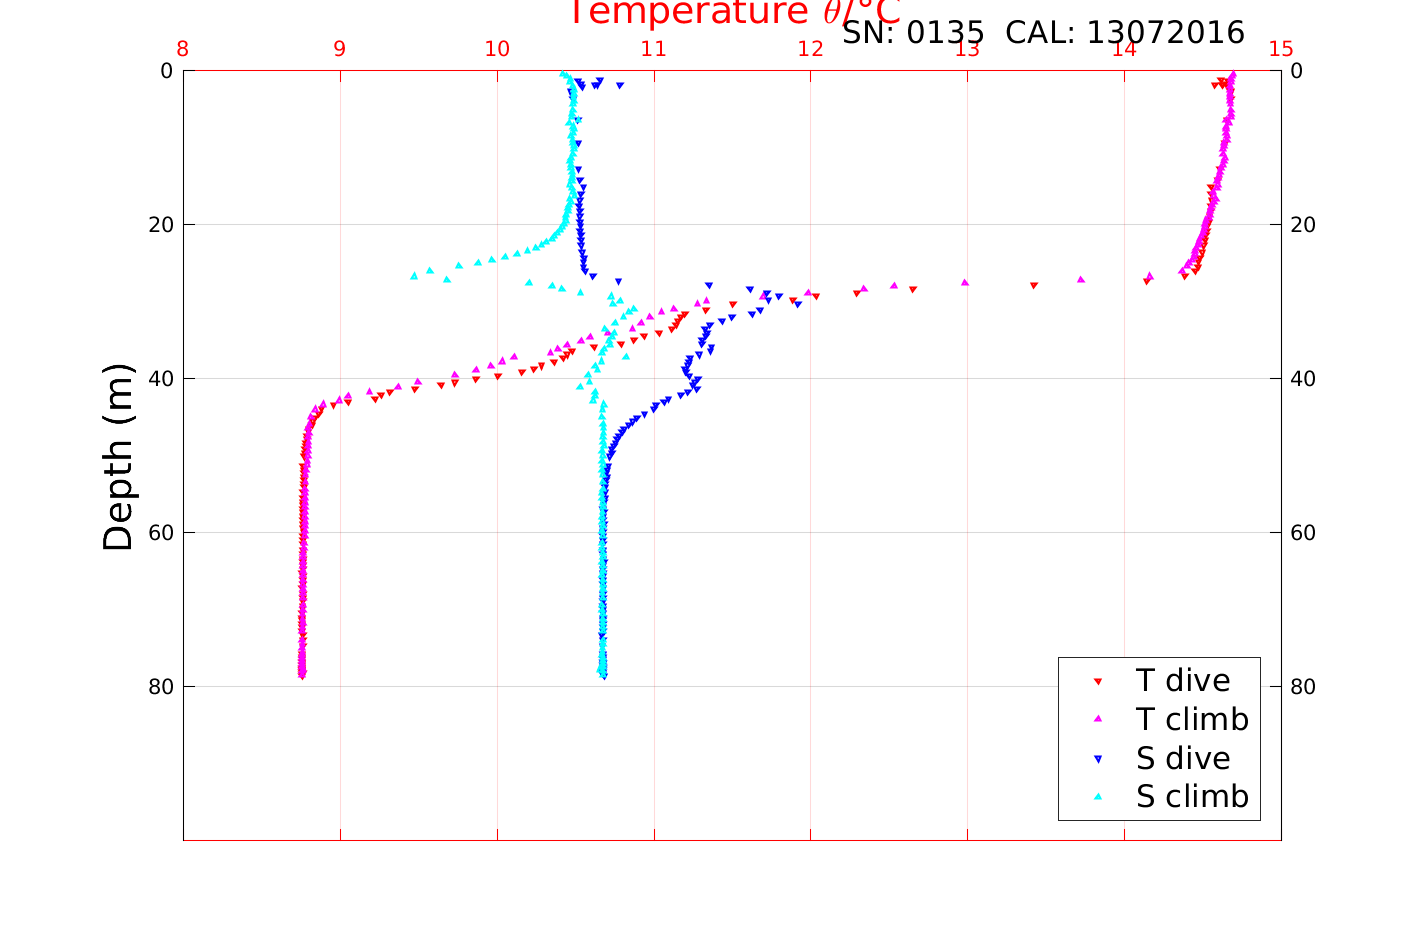
Task: Select the 'Depth (m)' axis label
Action: 118,457
